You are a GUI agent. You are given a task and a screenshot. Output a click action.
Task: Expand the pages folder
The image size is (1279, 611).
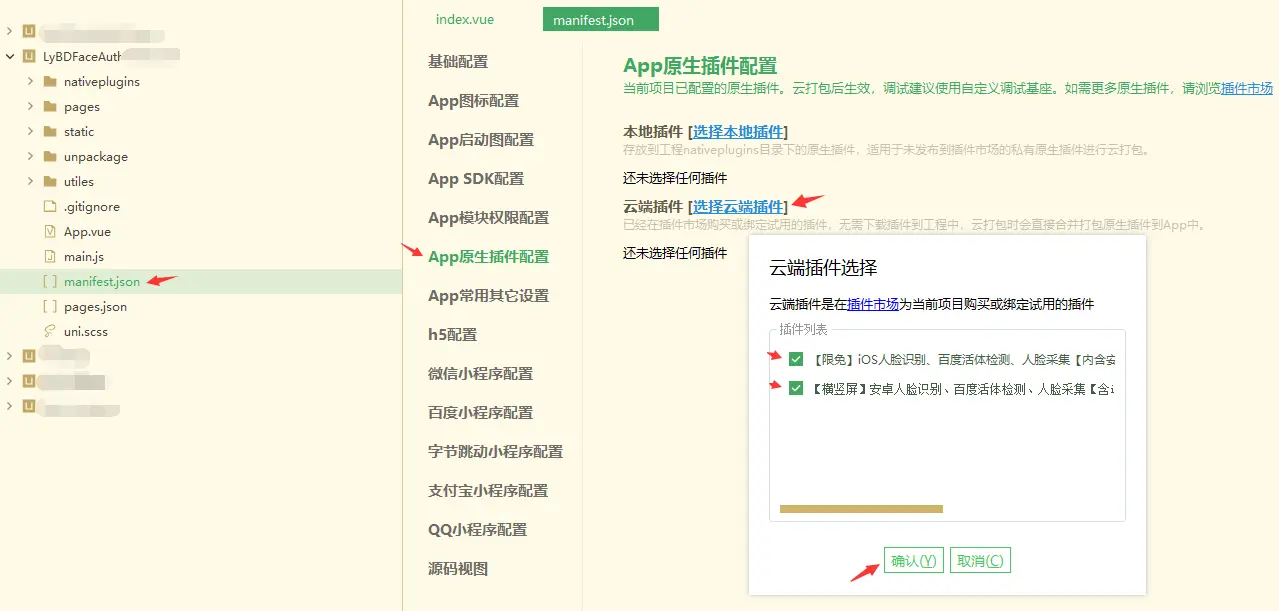click(x=31, y=106)
